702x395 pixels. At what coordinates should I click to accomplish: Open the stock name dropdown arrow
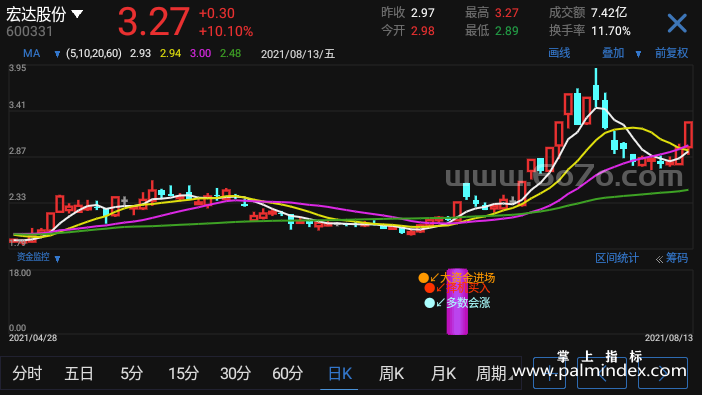(x=77, y=14)
